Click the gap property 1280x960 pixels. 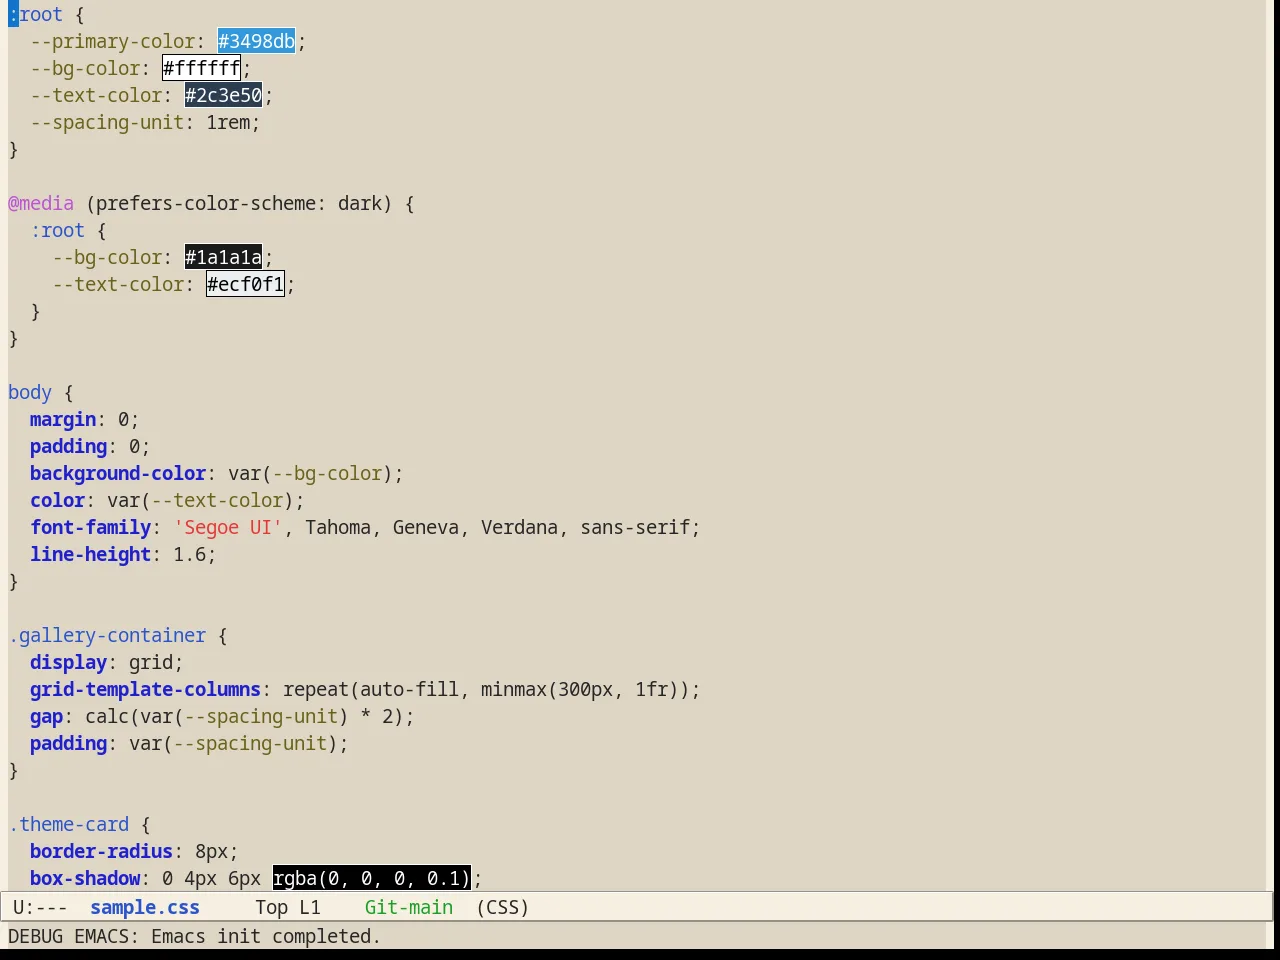pyautogui.click(x=46, y=716)
